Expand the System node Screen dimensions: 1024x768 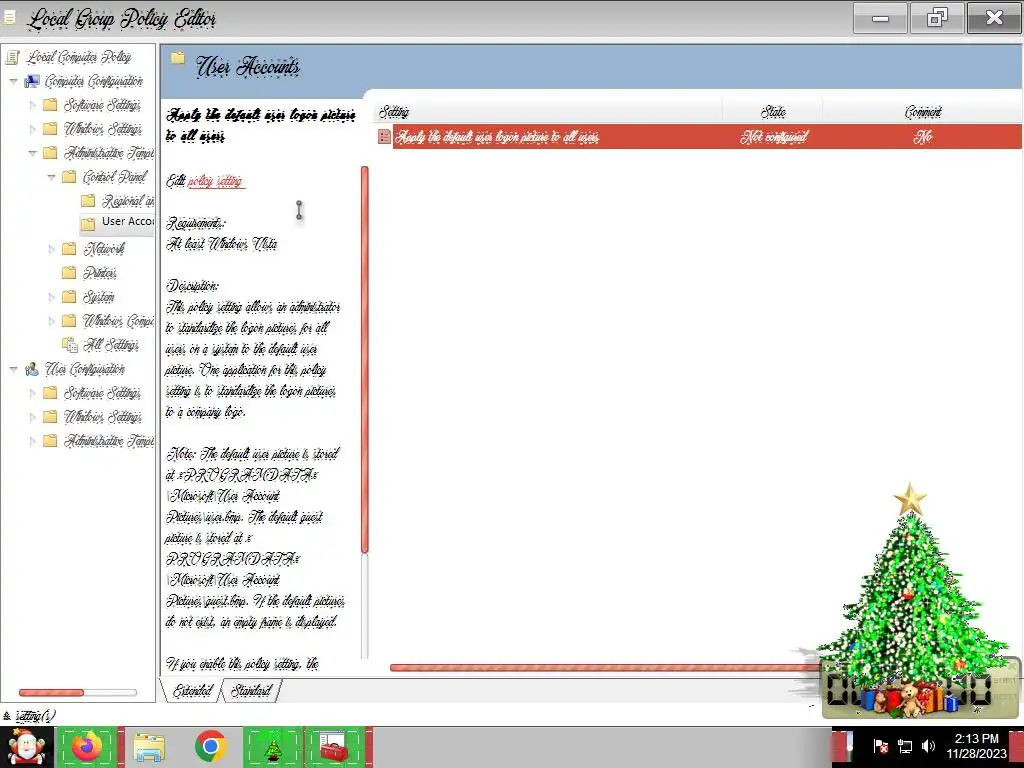click(52, 297)
